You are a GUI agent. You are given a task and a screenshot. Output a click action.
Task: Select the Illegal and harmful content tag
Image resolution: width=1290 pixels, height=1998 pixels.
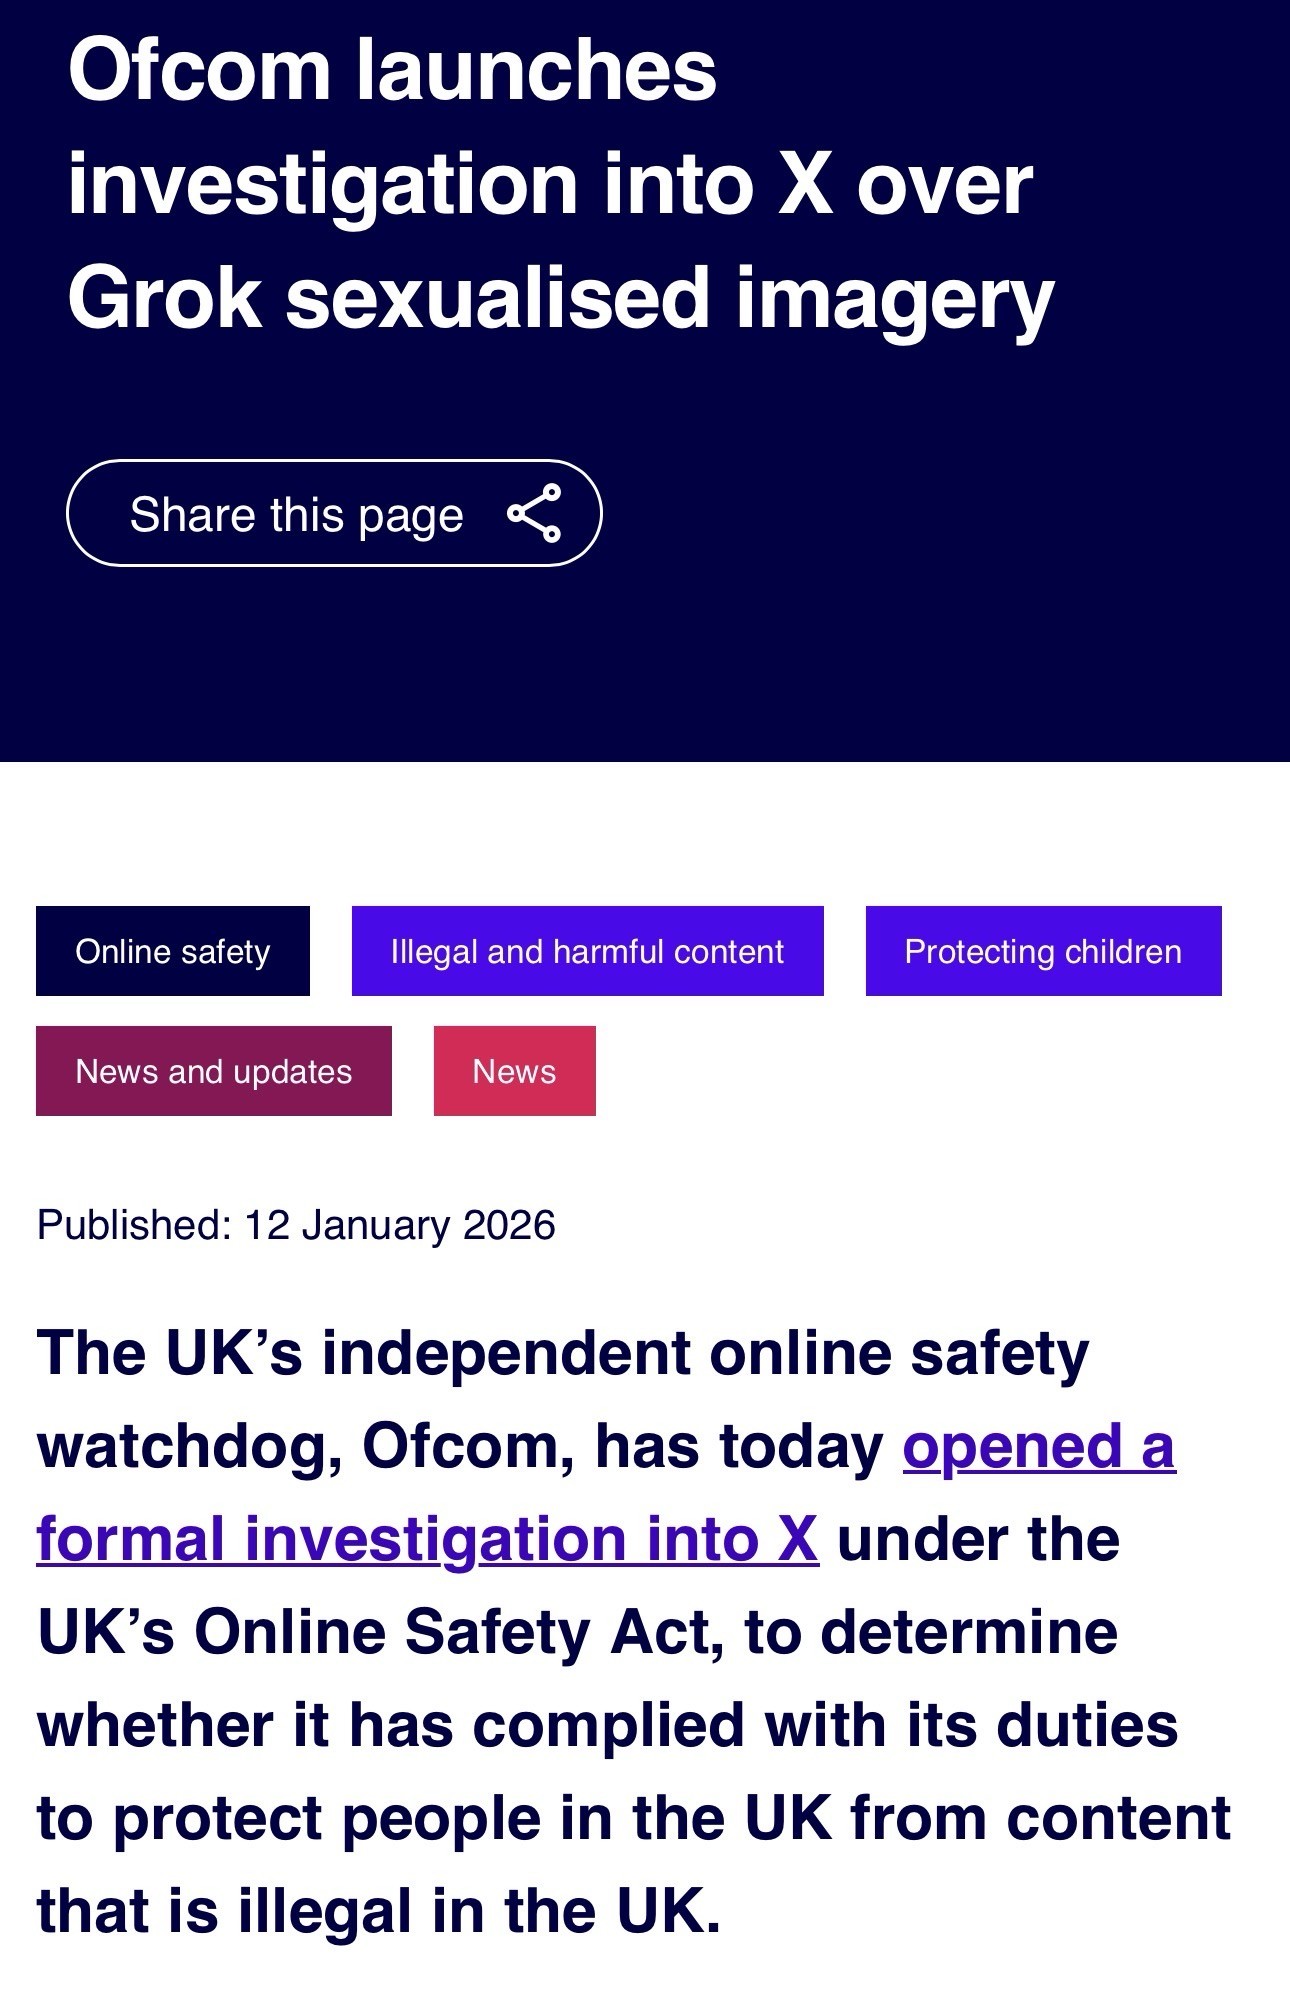pos(587,951)
